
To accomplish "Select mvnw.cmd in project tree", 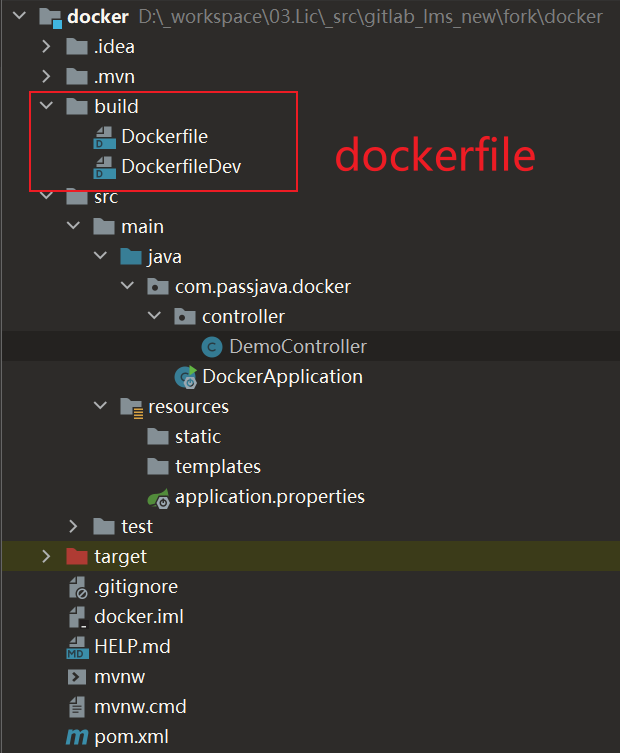I will point(140,707).
